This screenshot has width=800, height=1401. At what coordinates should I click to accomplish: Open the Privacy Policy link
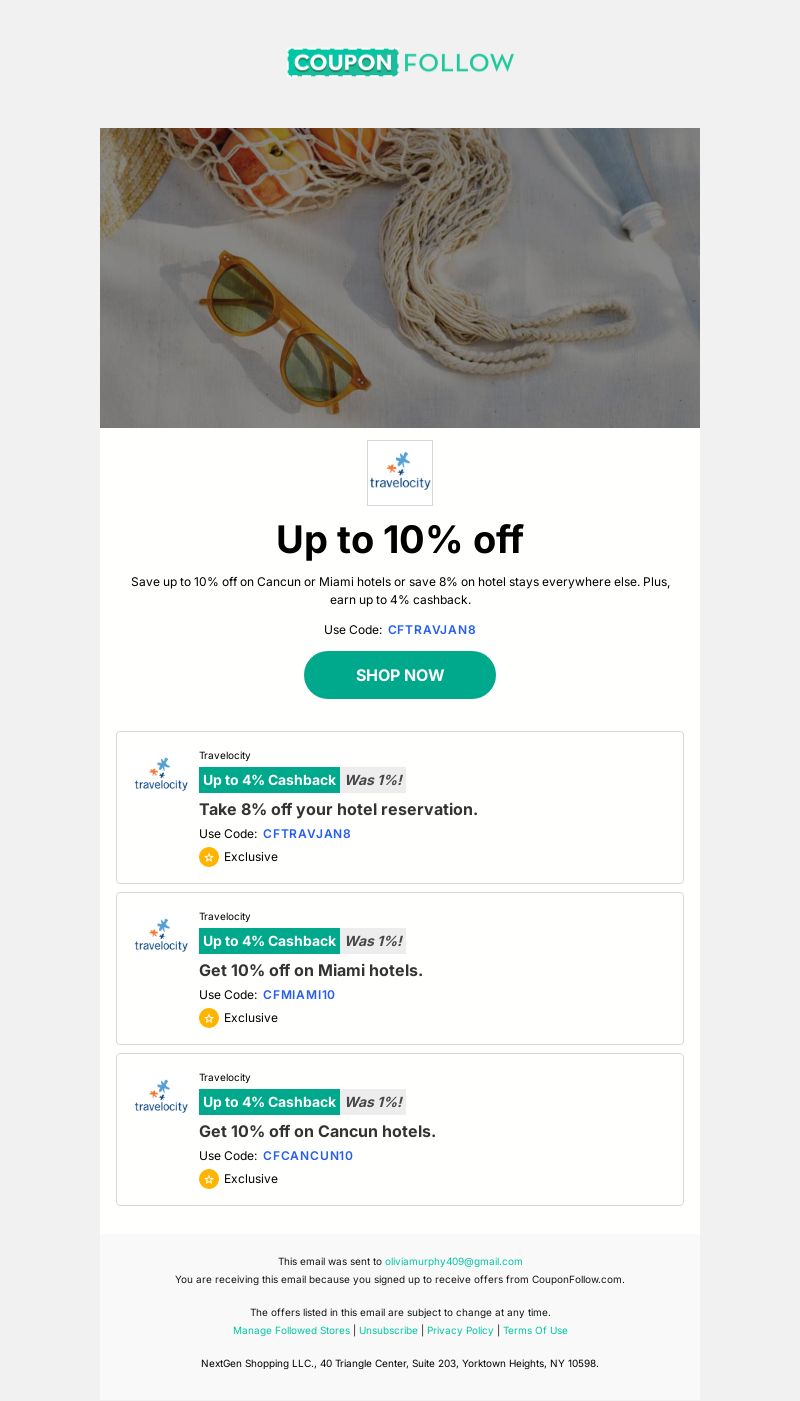[x=460, y=1331]
